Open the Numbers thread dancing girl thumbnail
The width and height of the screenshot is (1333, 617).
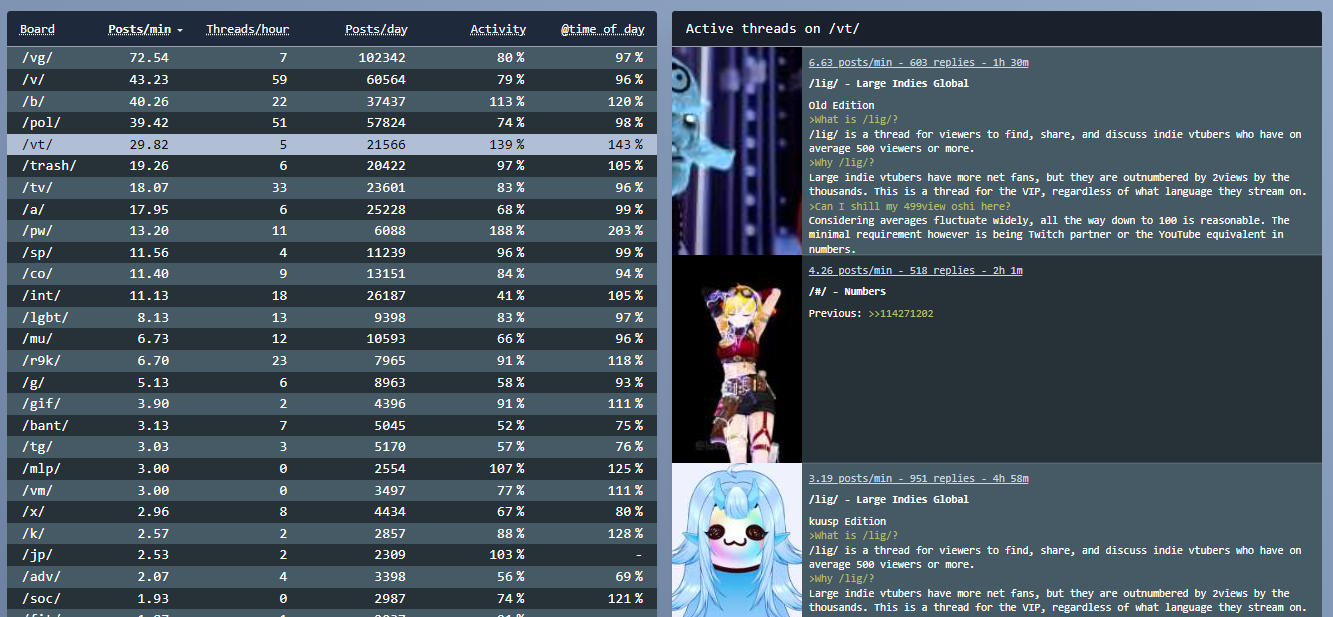tap(737, 359)
